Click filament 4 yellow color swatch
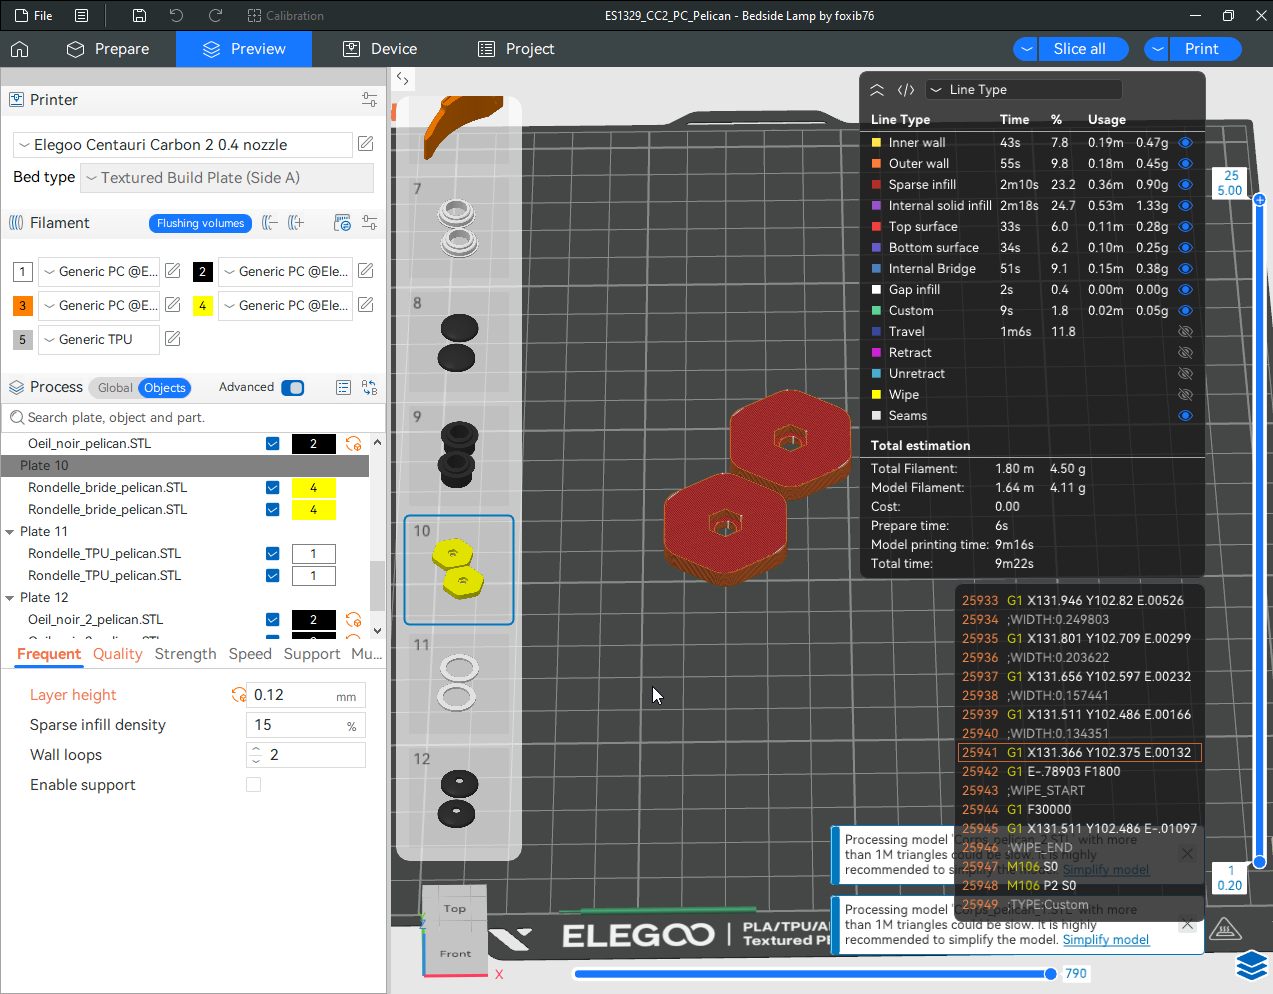Screen dimensions: 1273x994 tap(203, 306)
